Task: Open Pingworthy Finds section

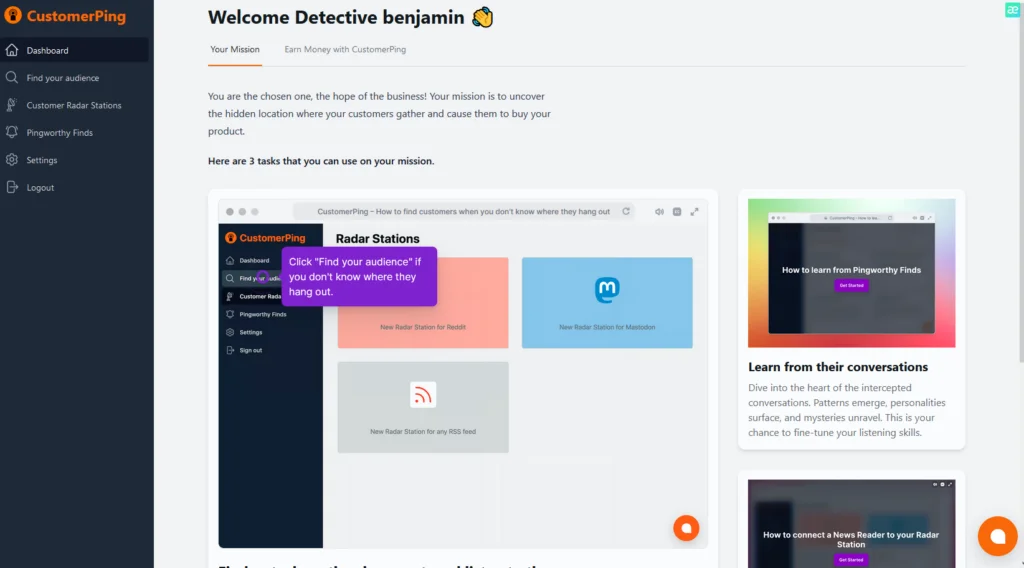Action: (x=75, y=133)
